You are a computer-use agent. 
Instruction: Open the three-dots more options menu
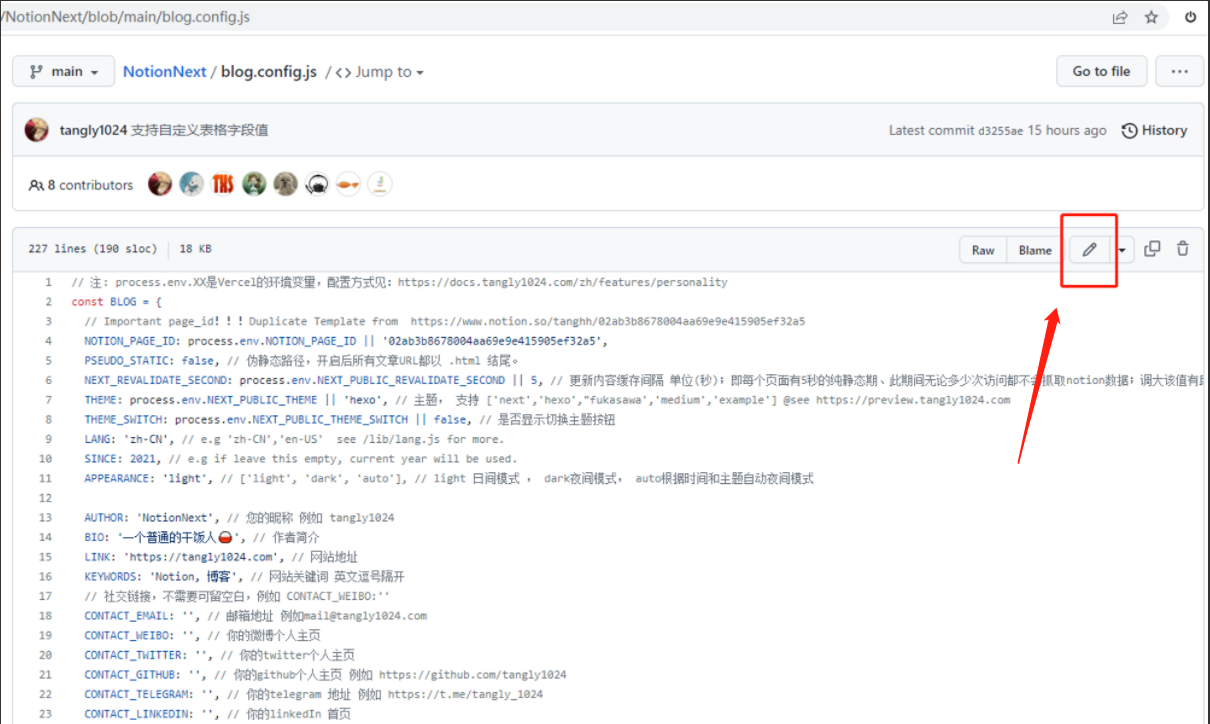(1179, 71)
